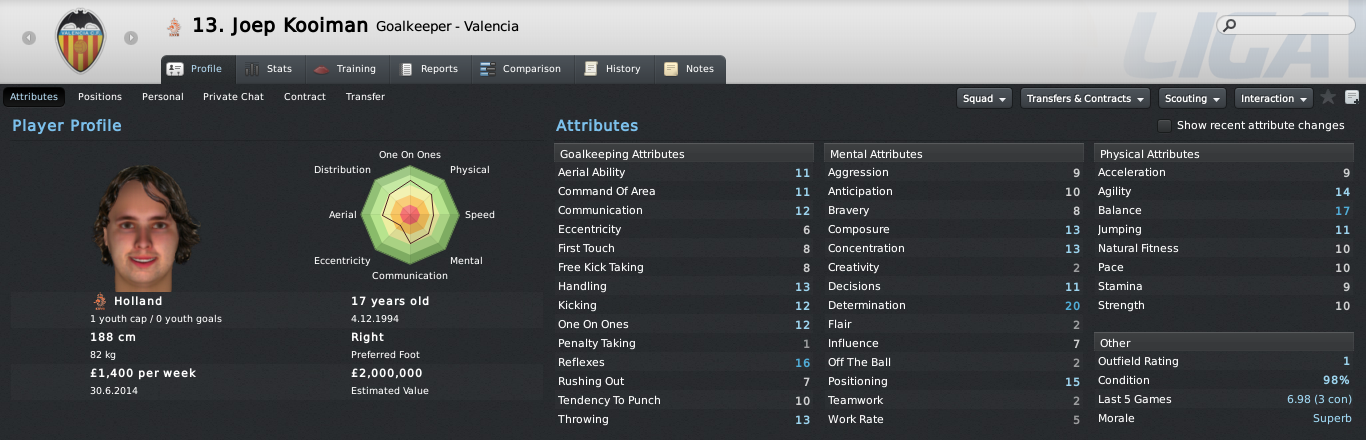Select the Stats tab
The height and width of the screenshot is (440, 1366).
point(269,69)
